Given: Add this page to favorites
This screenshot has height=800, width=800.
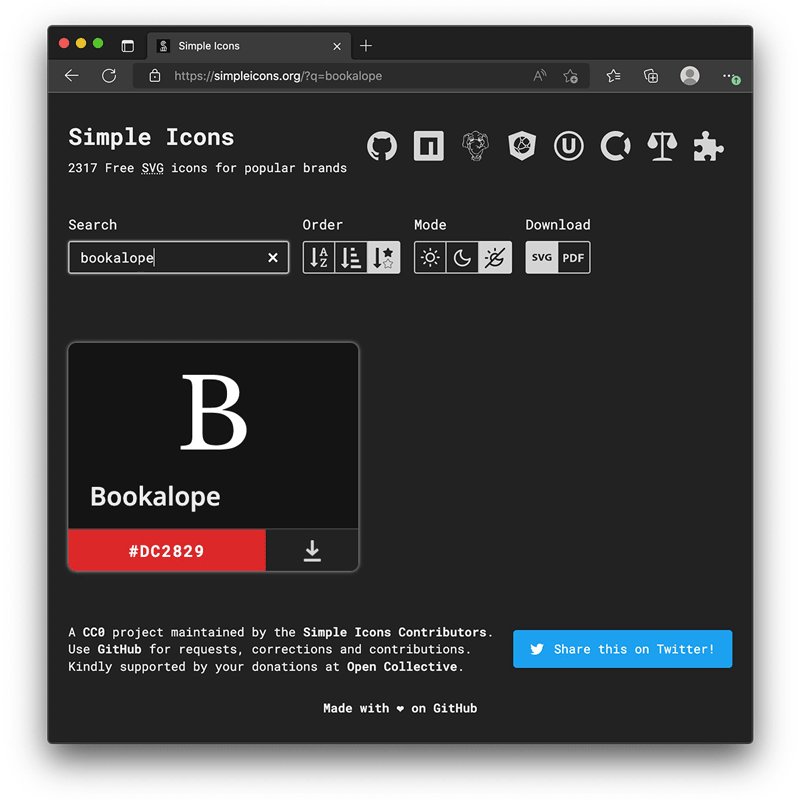Looking at the screenshot, I should click(x=570, y=76).
